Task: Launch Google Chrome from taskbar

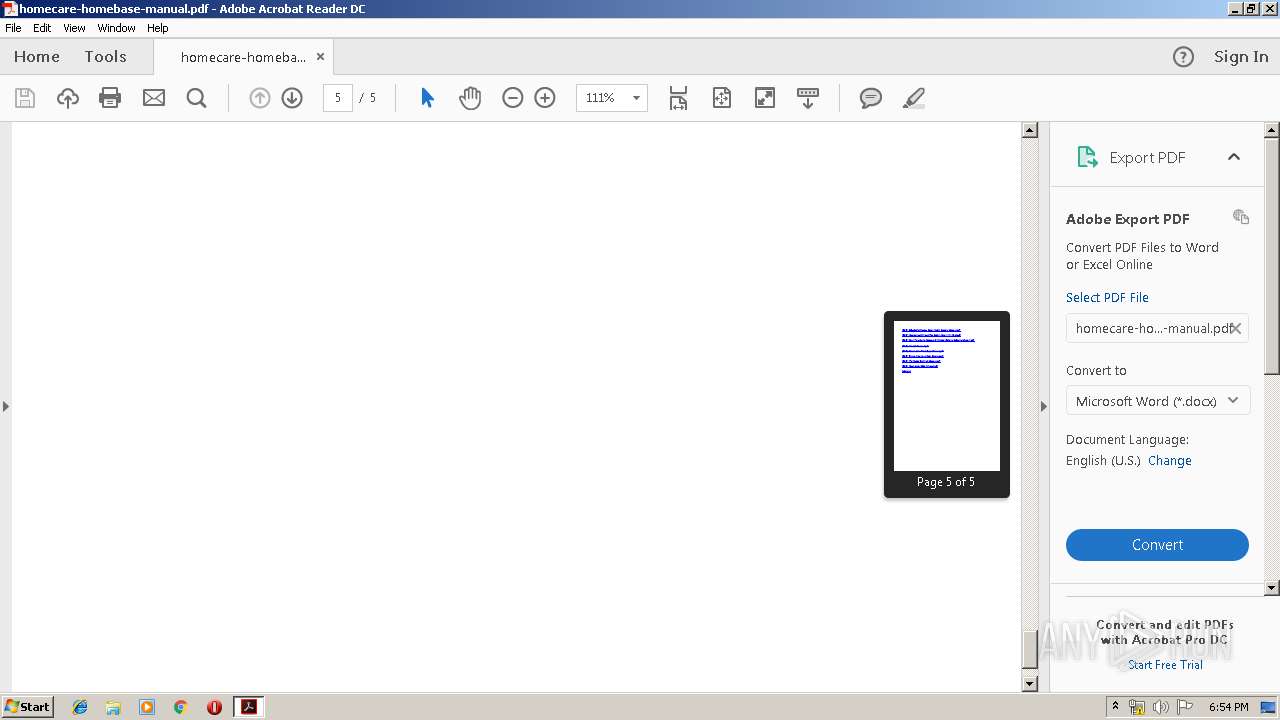Action: [180, 707]
